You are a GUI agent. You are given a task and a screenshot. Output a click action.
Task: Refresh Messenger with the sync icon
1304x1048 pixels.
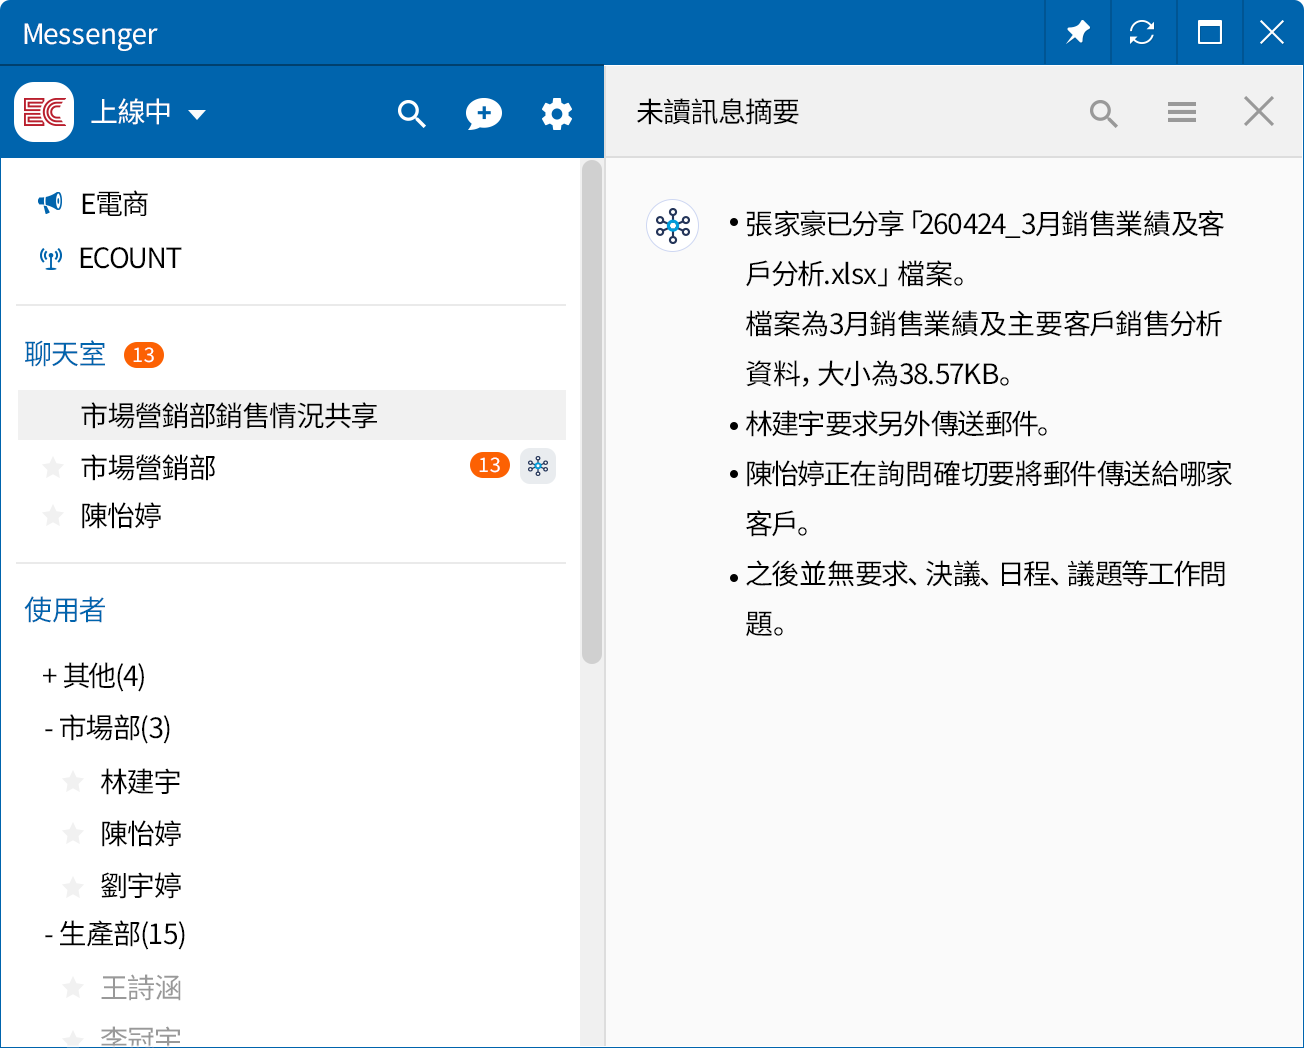point(1142,33)
